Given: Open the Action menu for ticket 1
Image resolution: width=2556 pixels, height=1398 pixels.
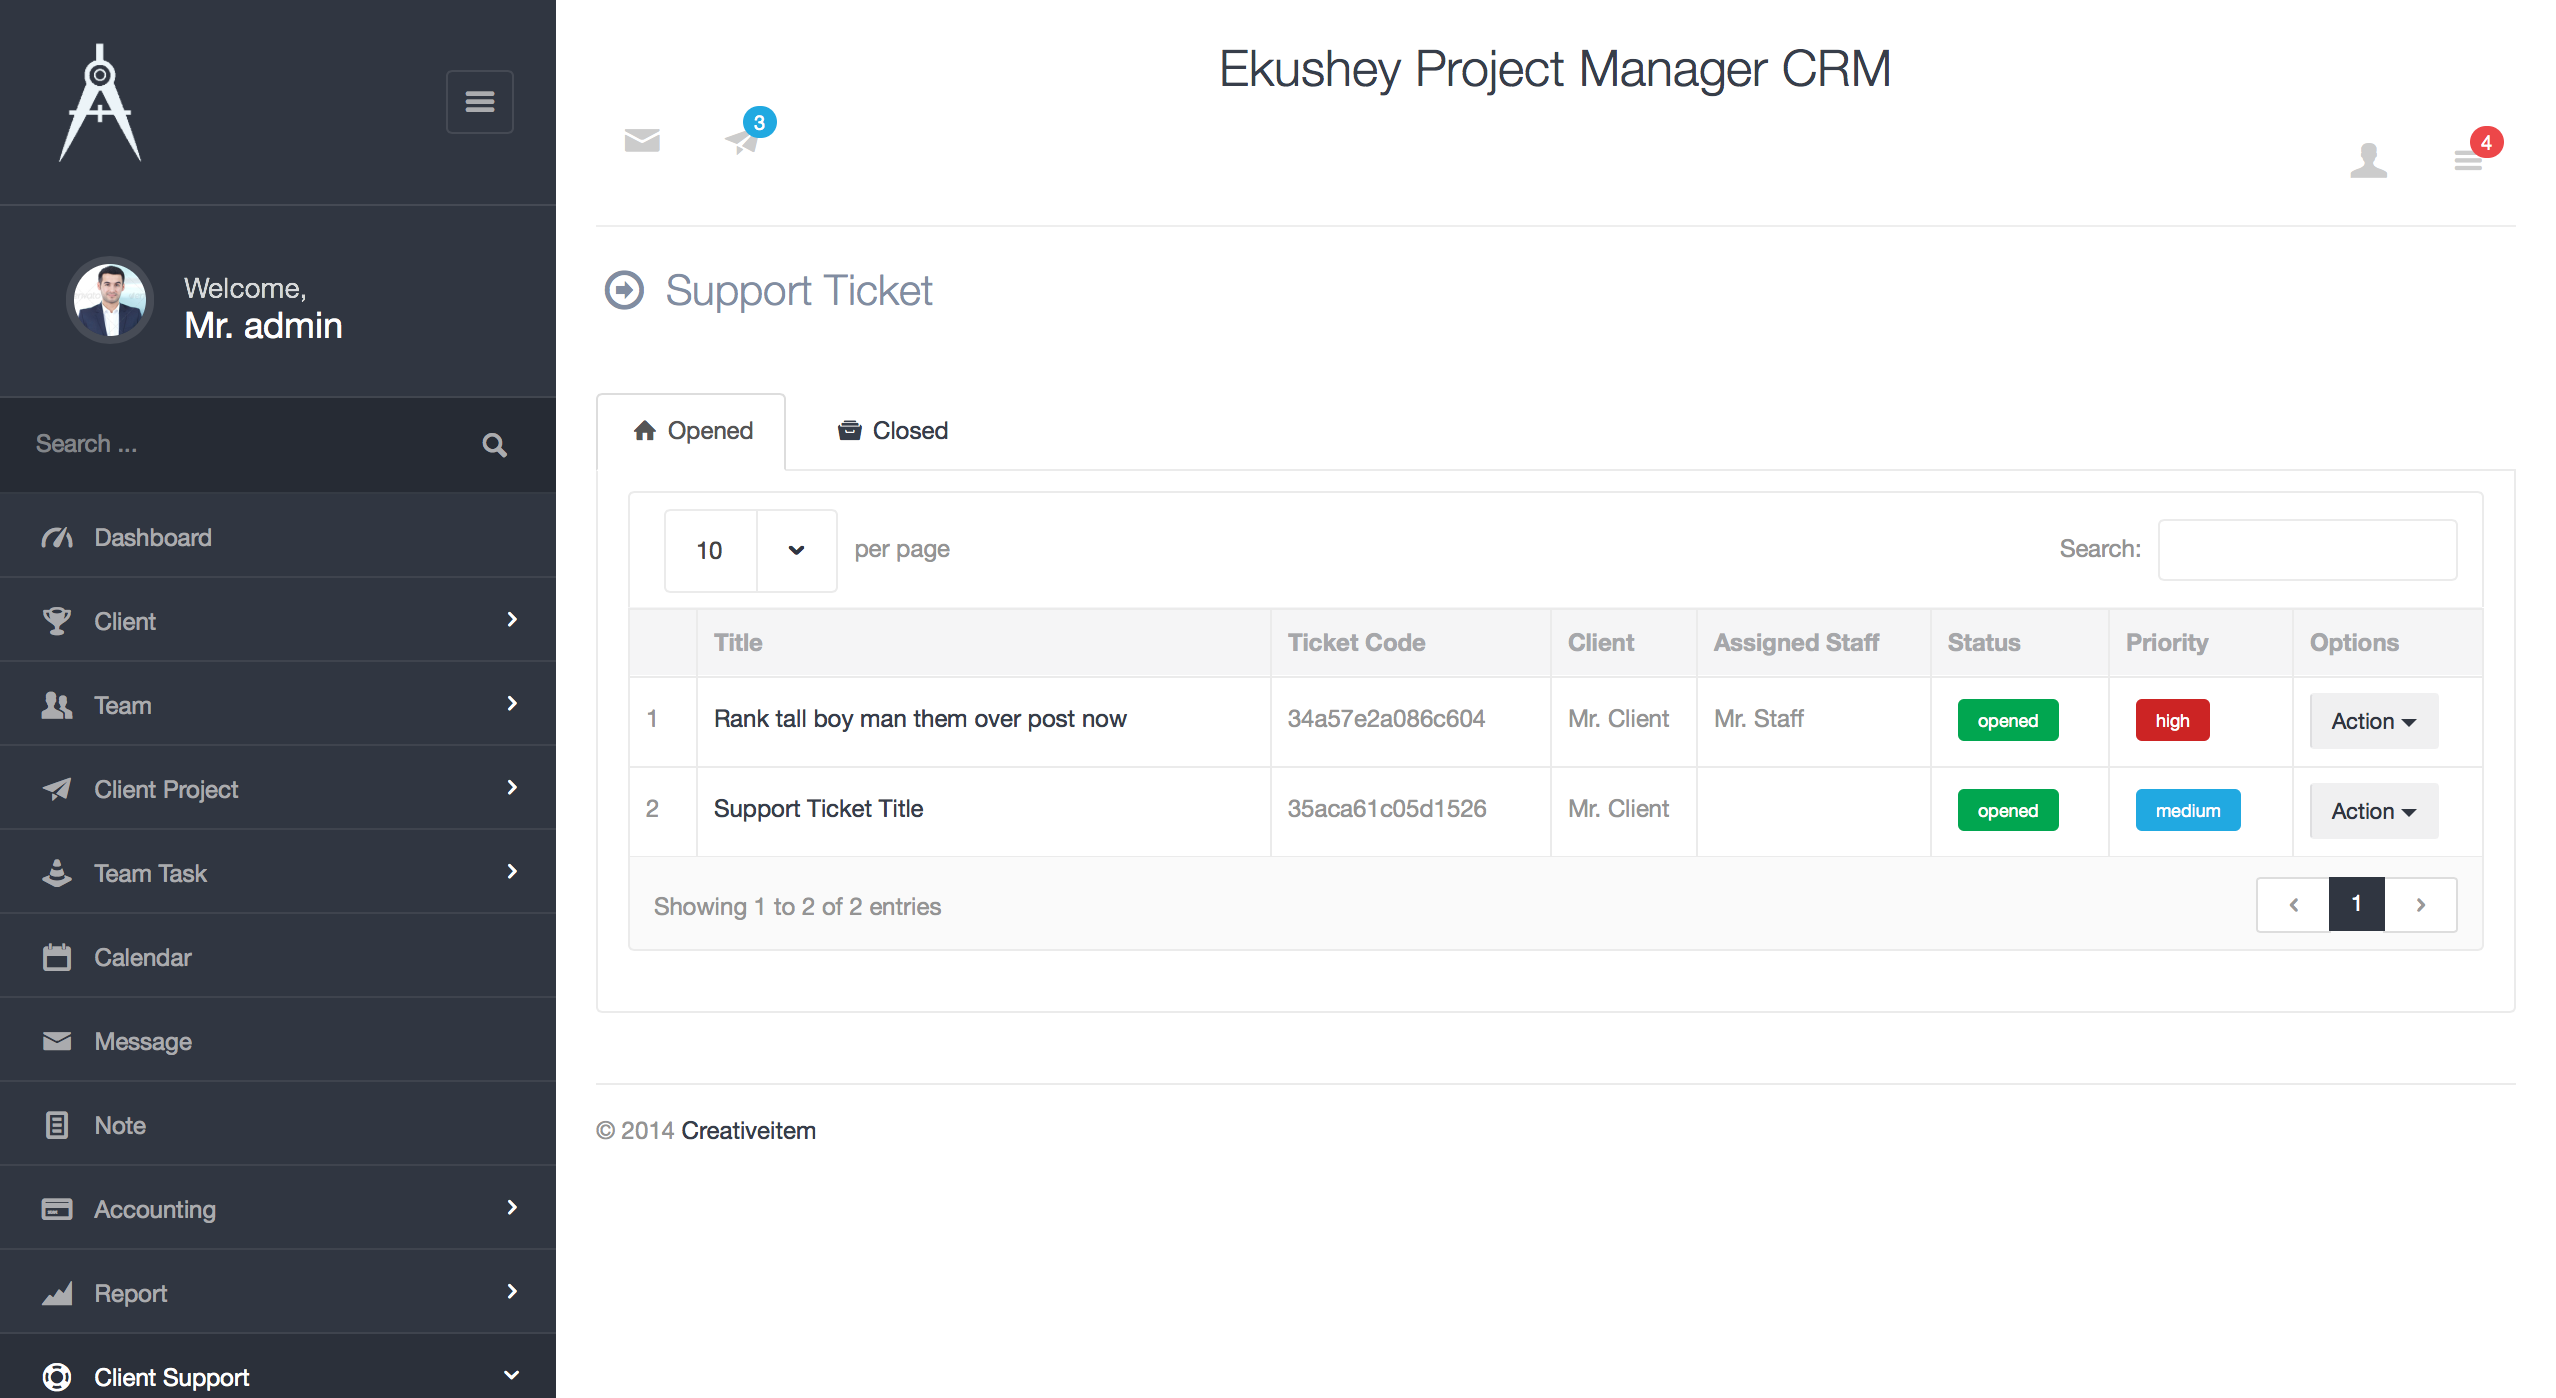Looking at the screenshot, I should click(2372, 721).
